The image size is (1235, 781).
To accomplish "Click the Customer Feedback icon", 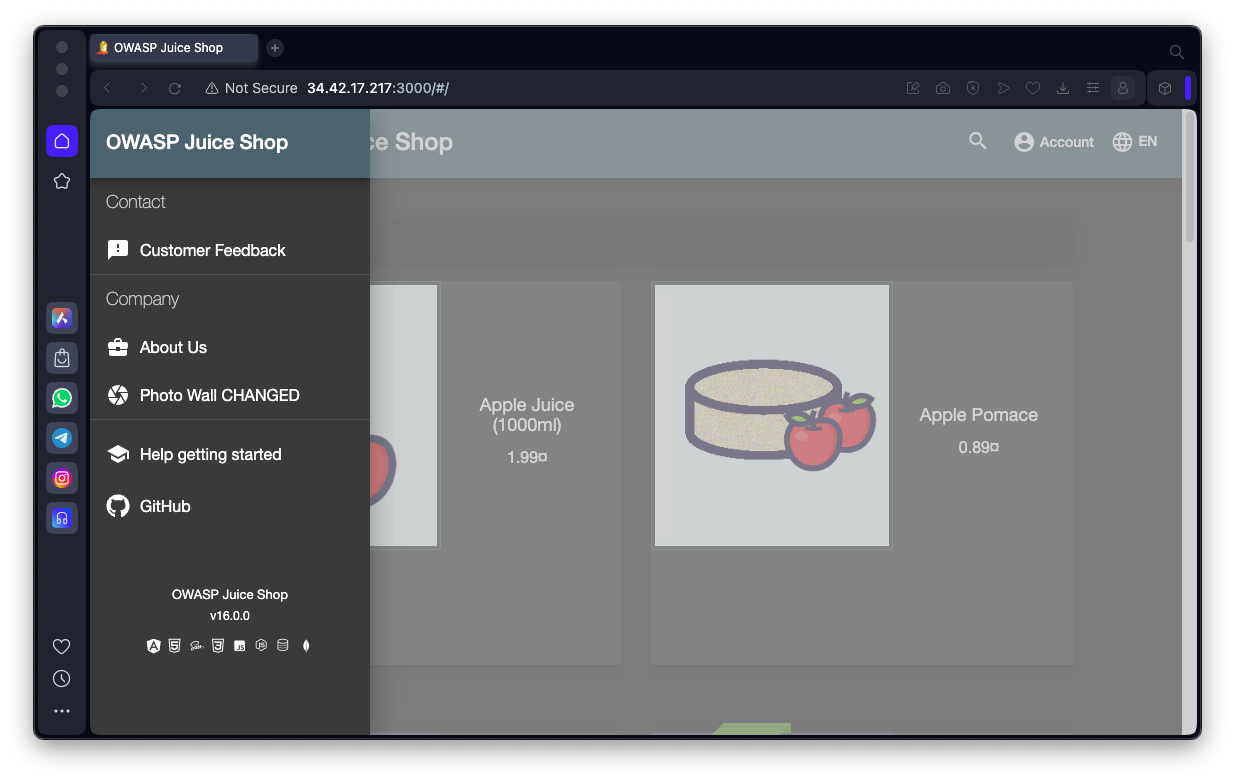I will pyautogui.click(x=118, y=250).
